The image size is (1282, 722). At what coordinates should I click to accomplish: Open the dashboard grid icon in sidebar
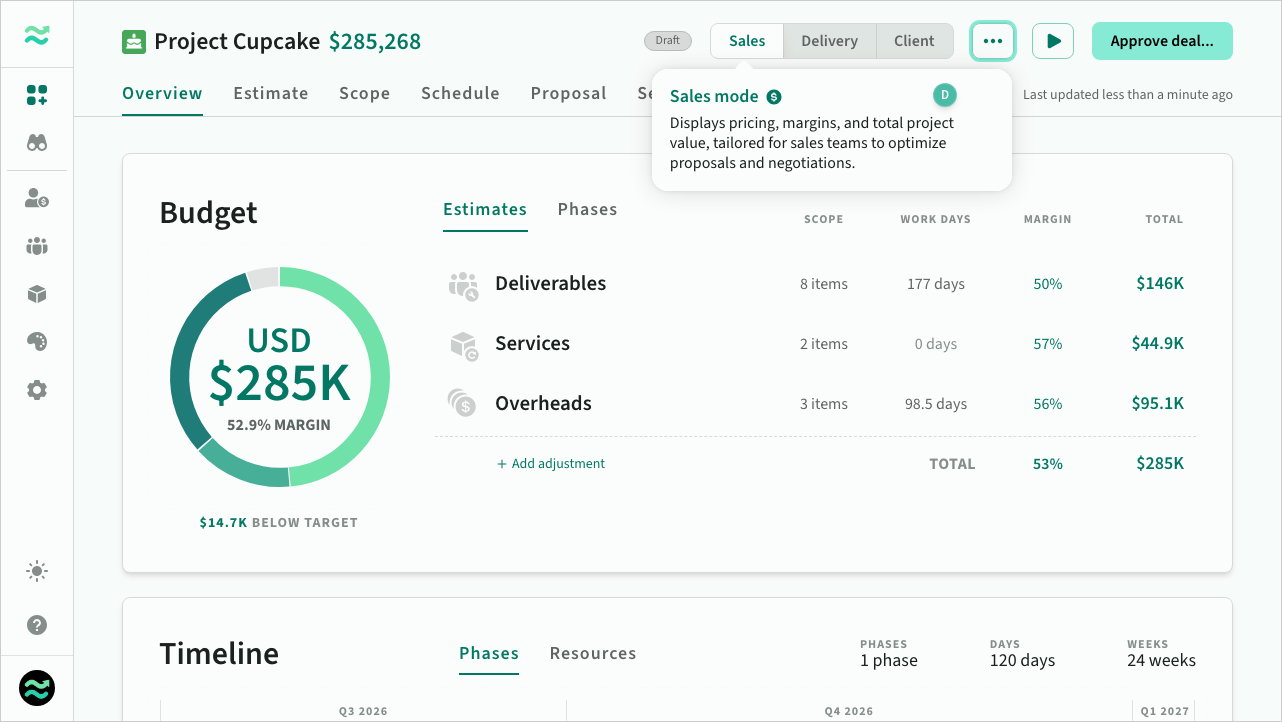pos(37,96)
